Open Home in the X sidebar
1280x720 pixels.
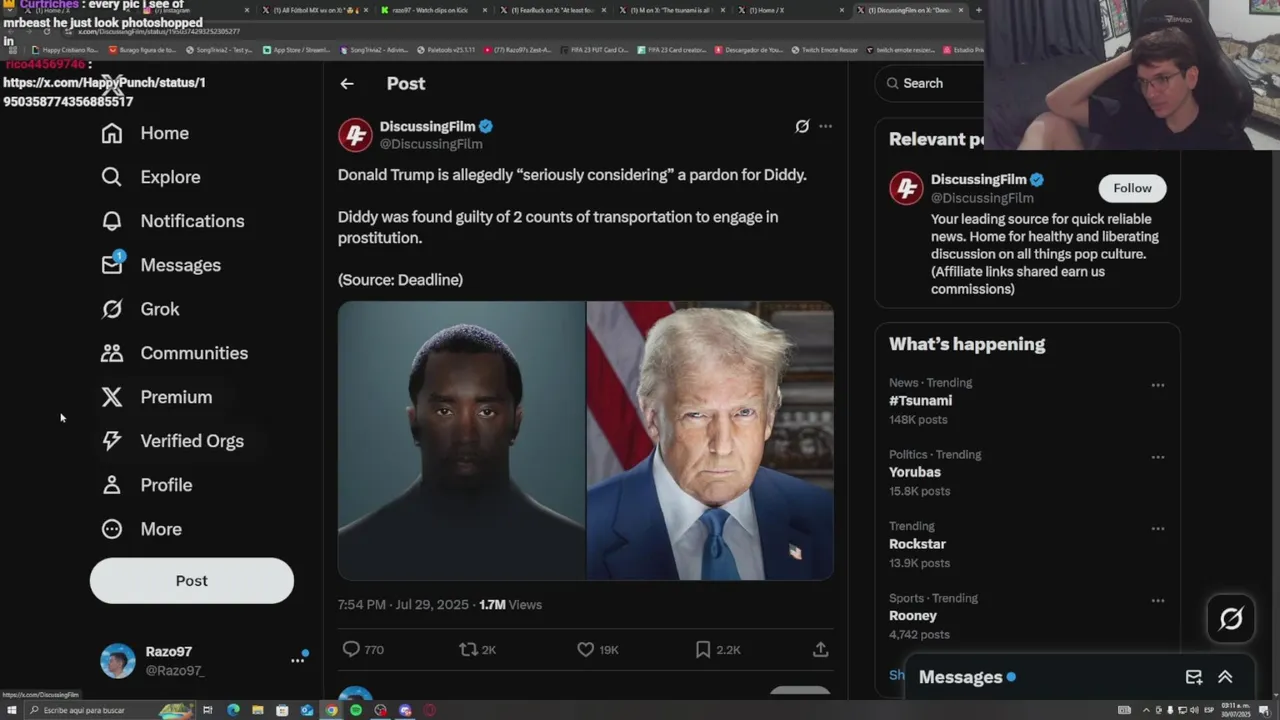coord(144,133)
